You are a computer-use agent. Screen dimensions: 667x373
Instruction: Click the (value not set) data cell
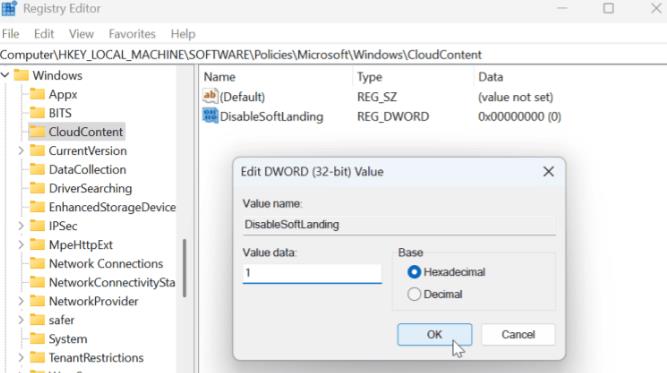(x=516, y=97)
